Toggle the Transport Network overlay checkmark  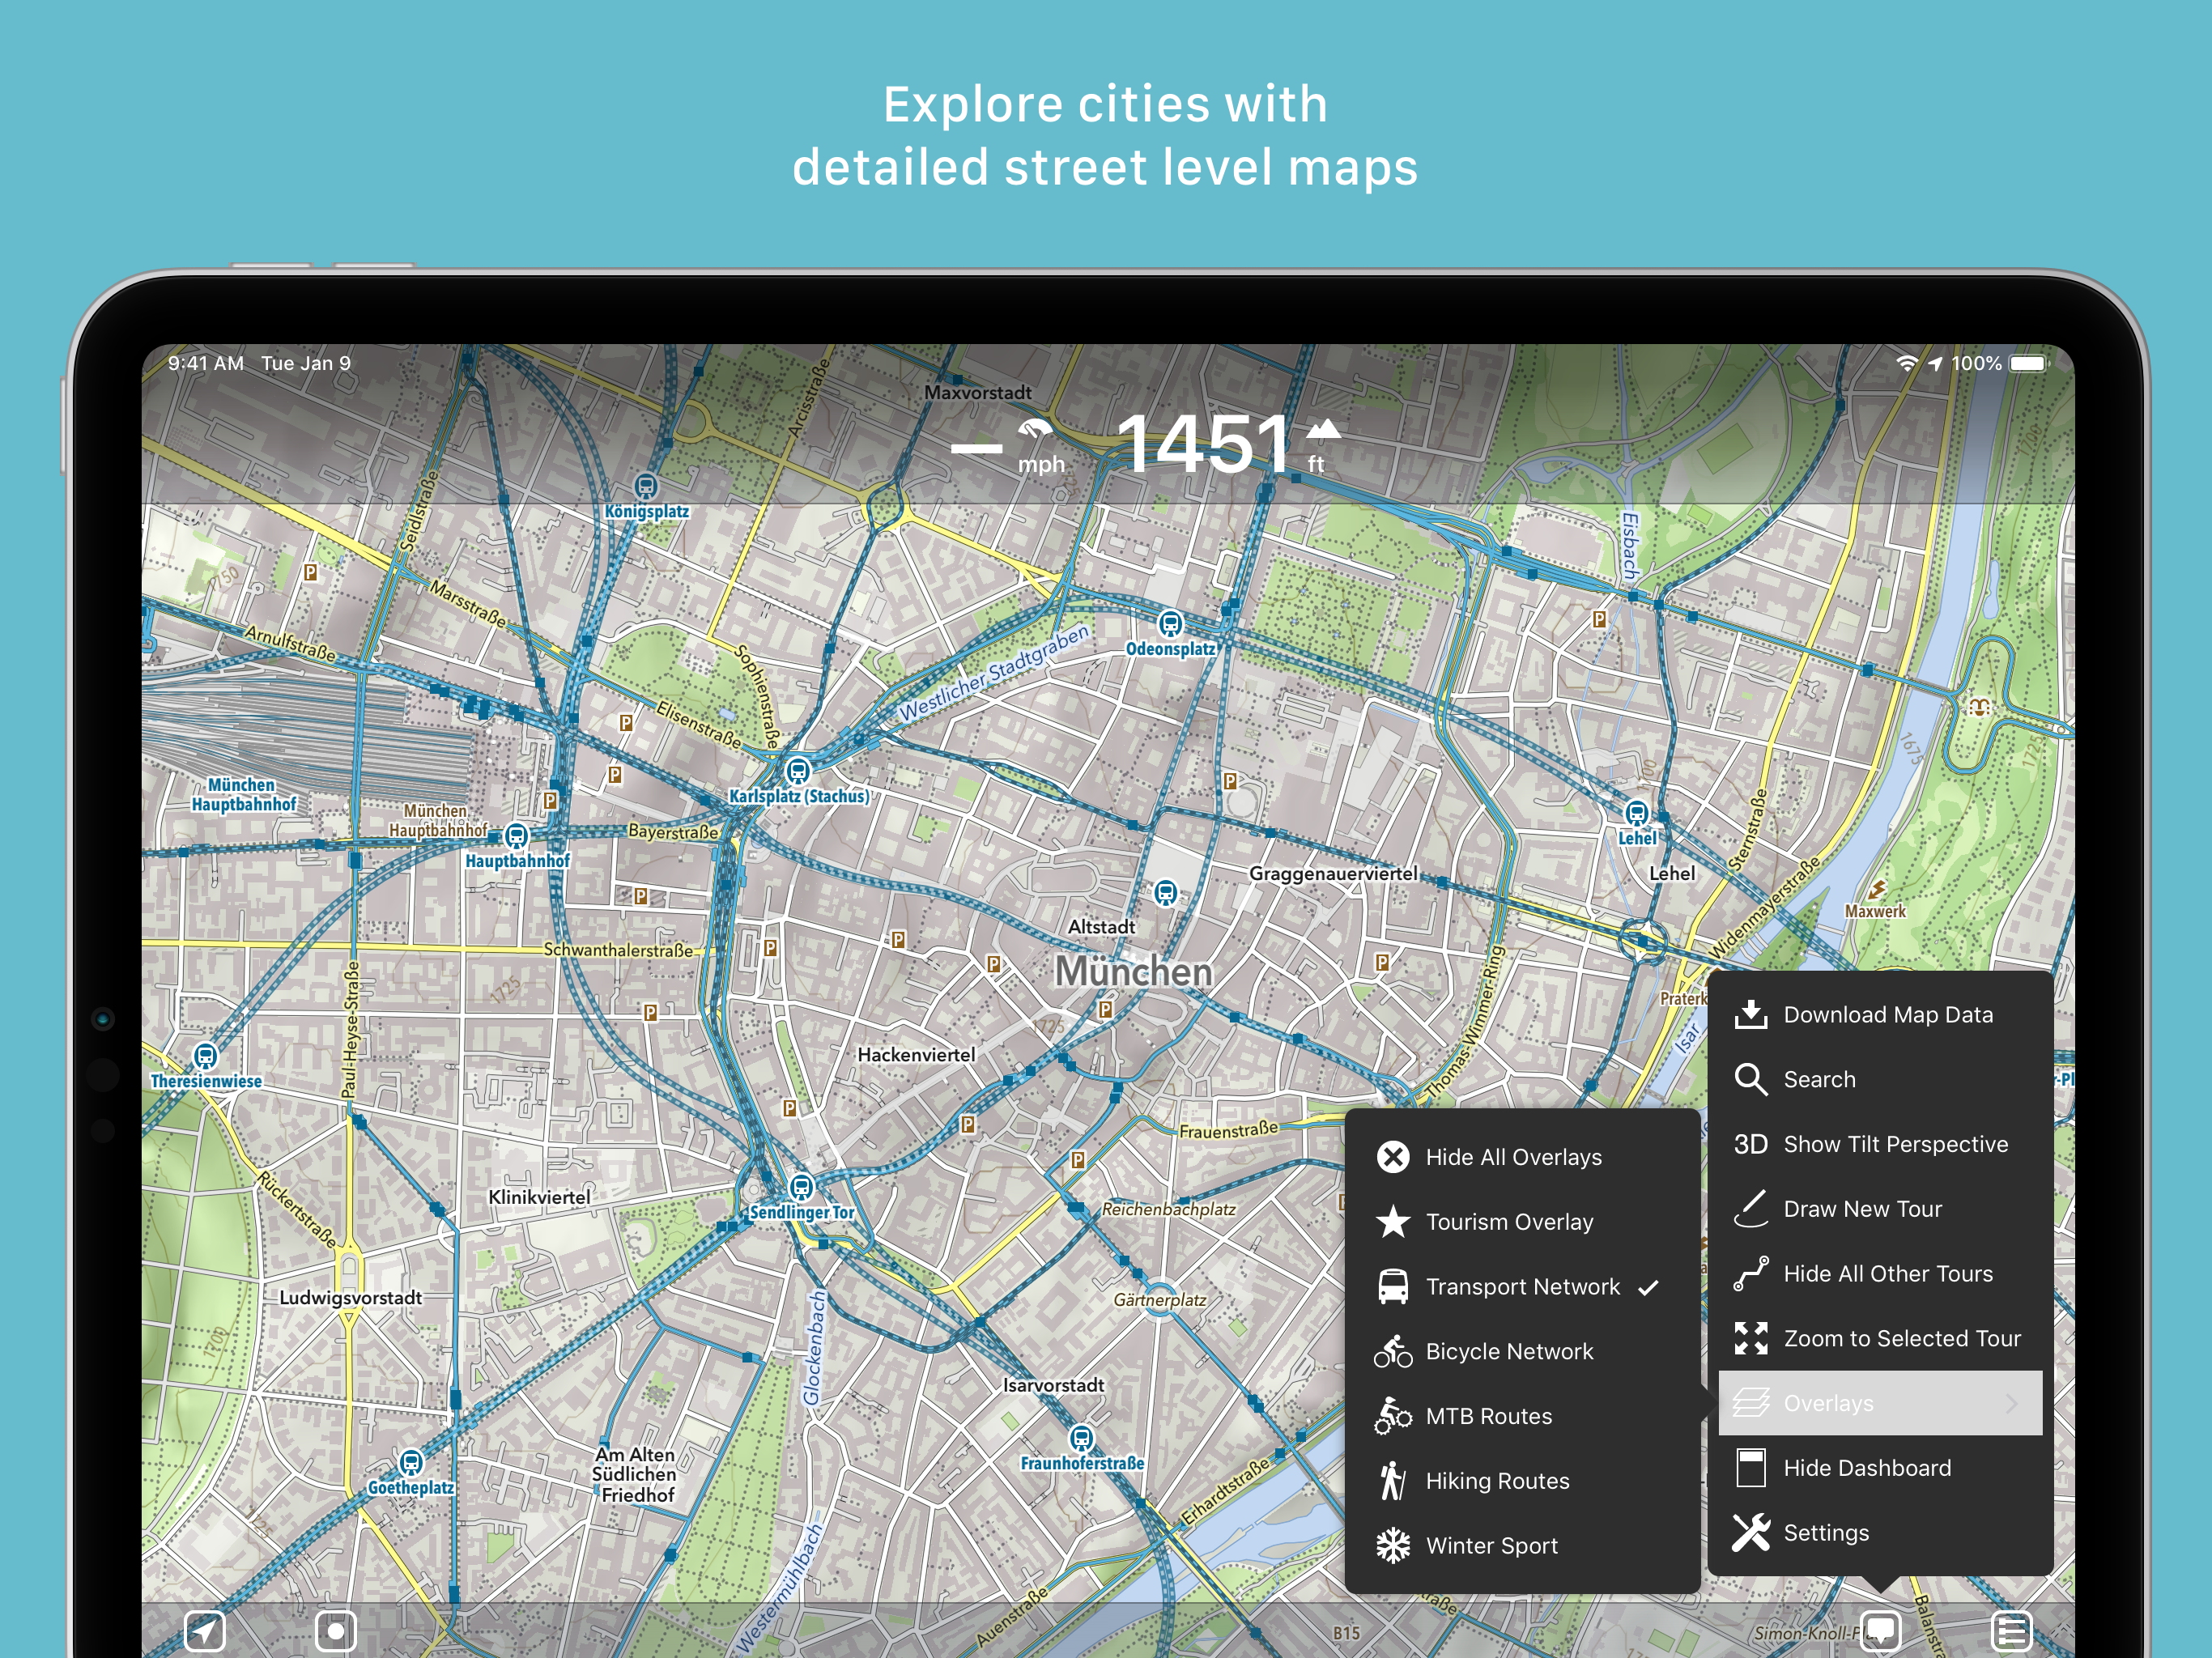(x=1648, y=1287)
